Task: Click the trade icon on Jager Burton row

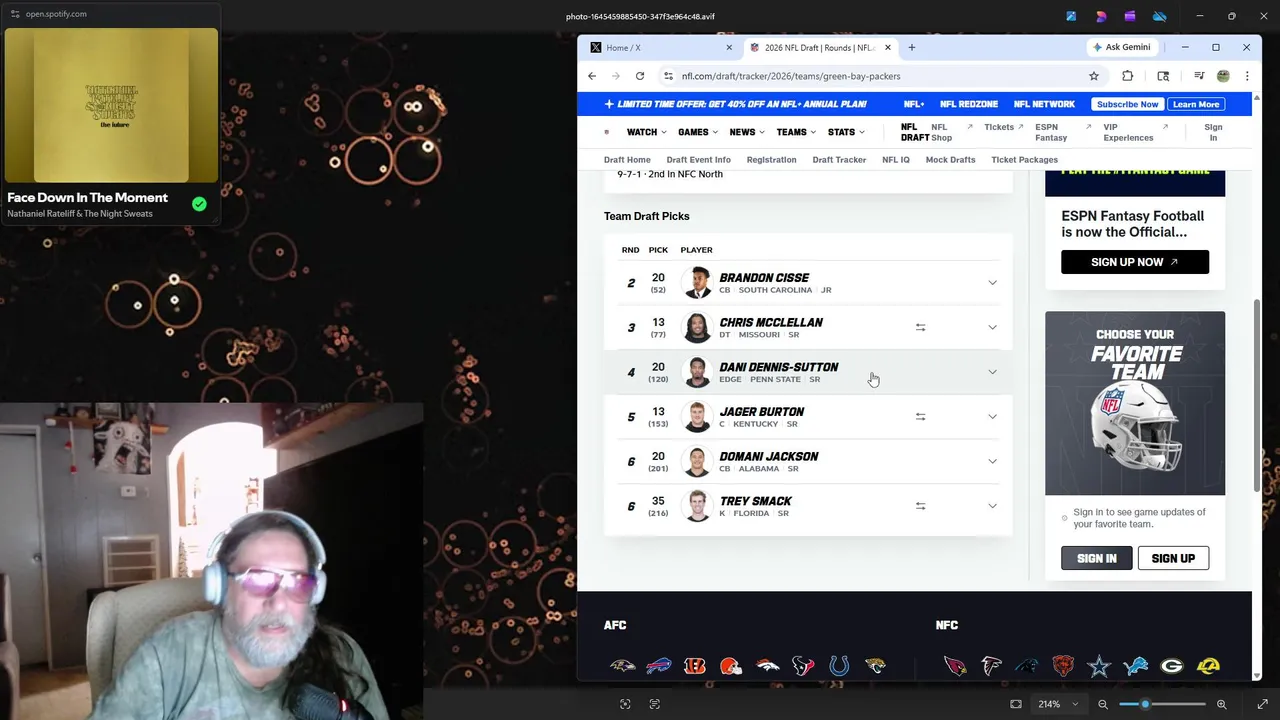Action: [920, 416]
